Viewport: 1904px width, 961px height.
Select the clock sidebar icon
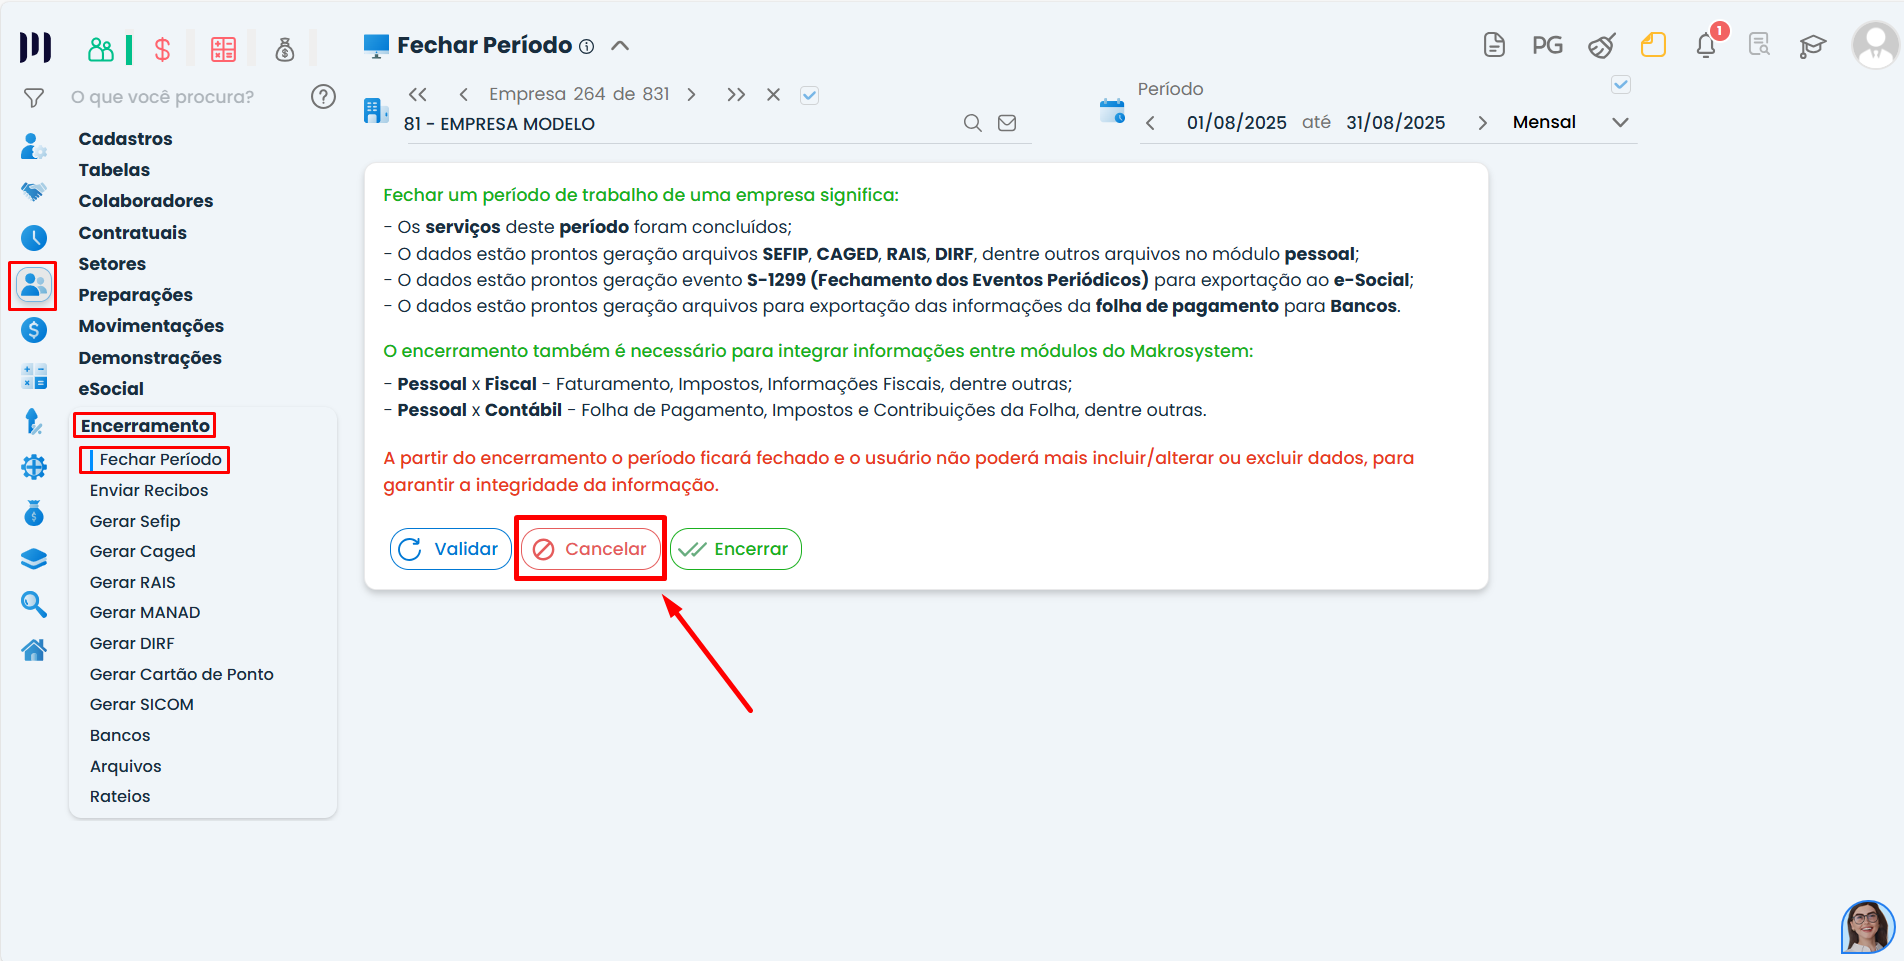point(34,237)
